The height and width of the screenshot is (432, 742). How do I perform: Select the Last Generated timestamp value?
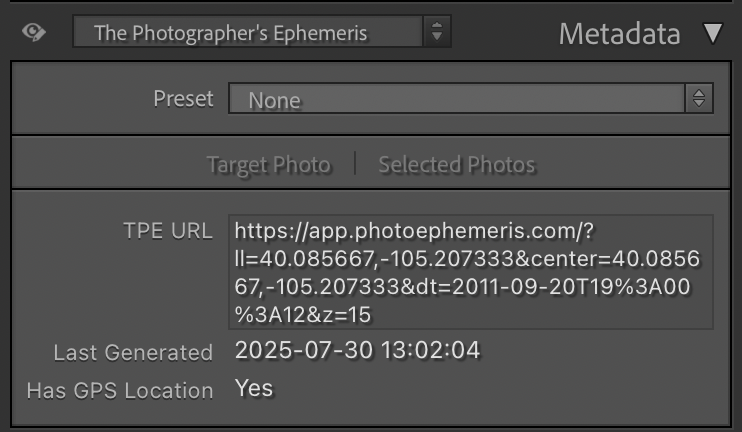(x=357, y=350)
